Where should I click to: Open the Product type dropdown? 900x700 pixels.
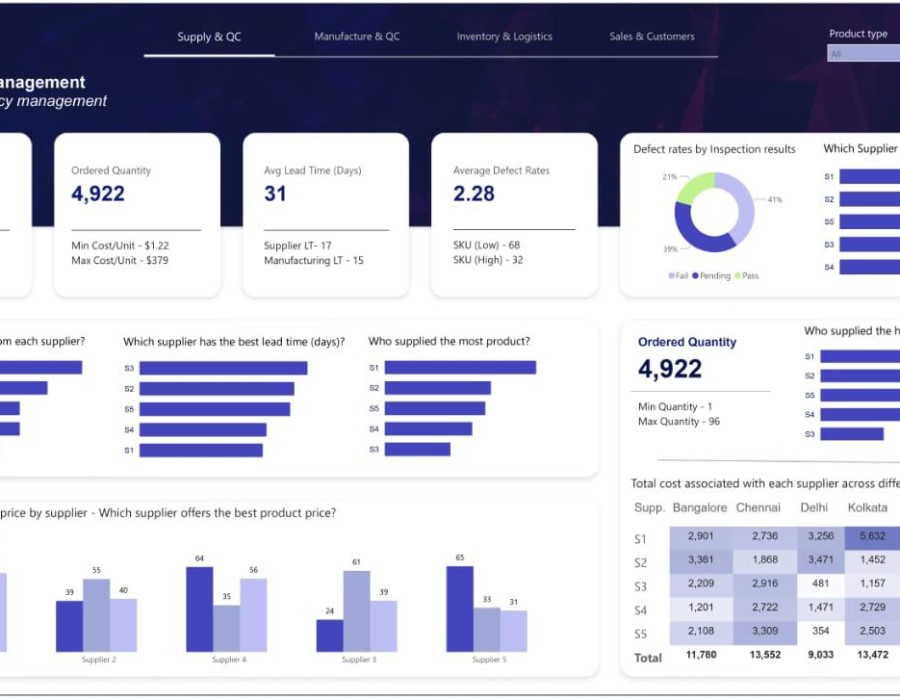[x=863, y=54]
